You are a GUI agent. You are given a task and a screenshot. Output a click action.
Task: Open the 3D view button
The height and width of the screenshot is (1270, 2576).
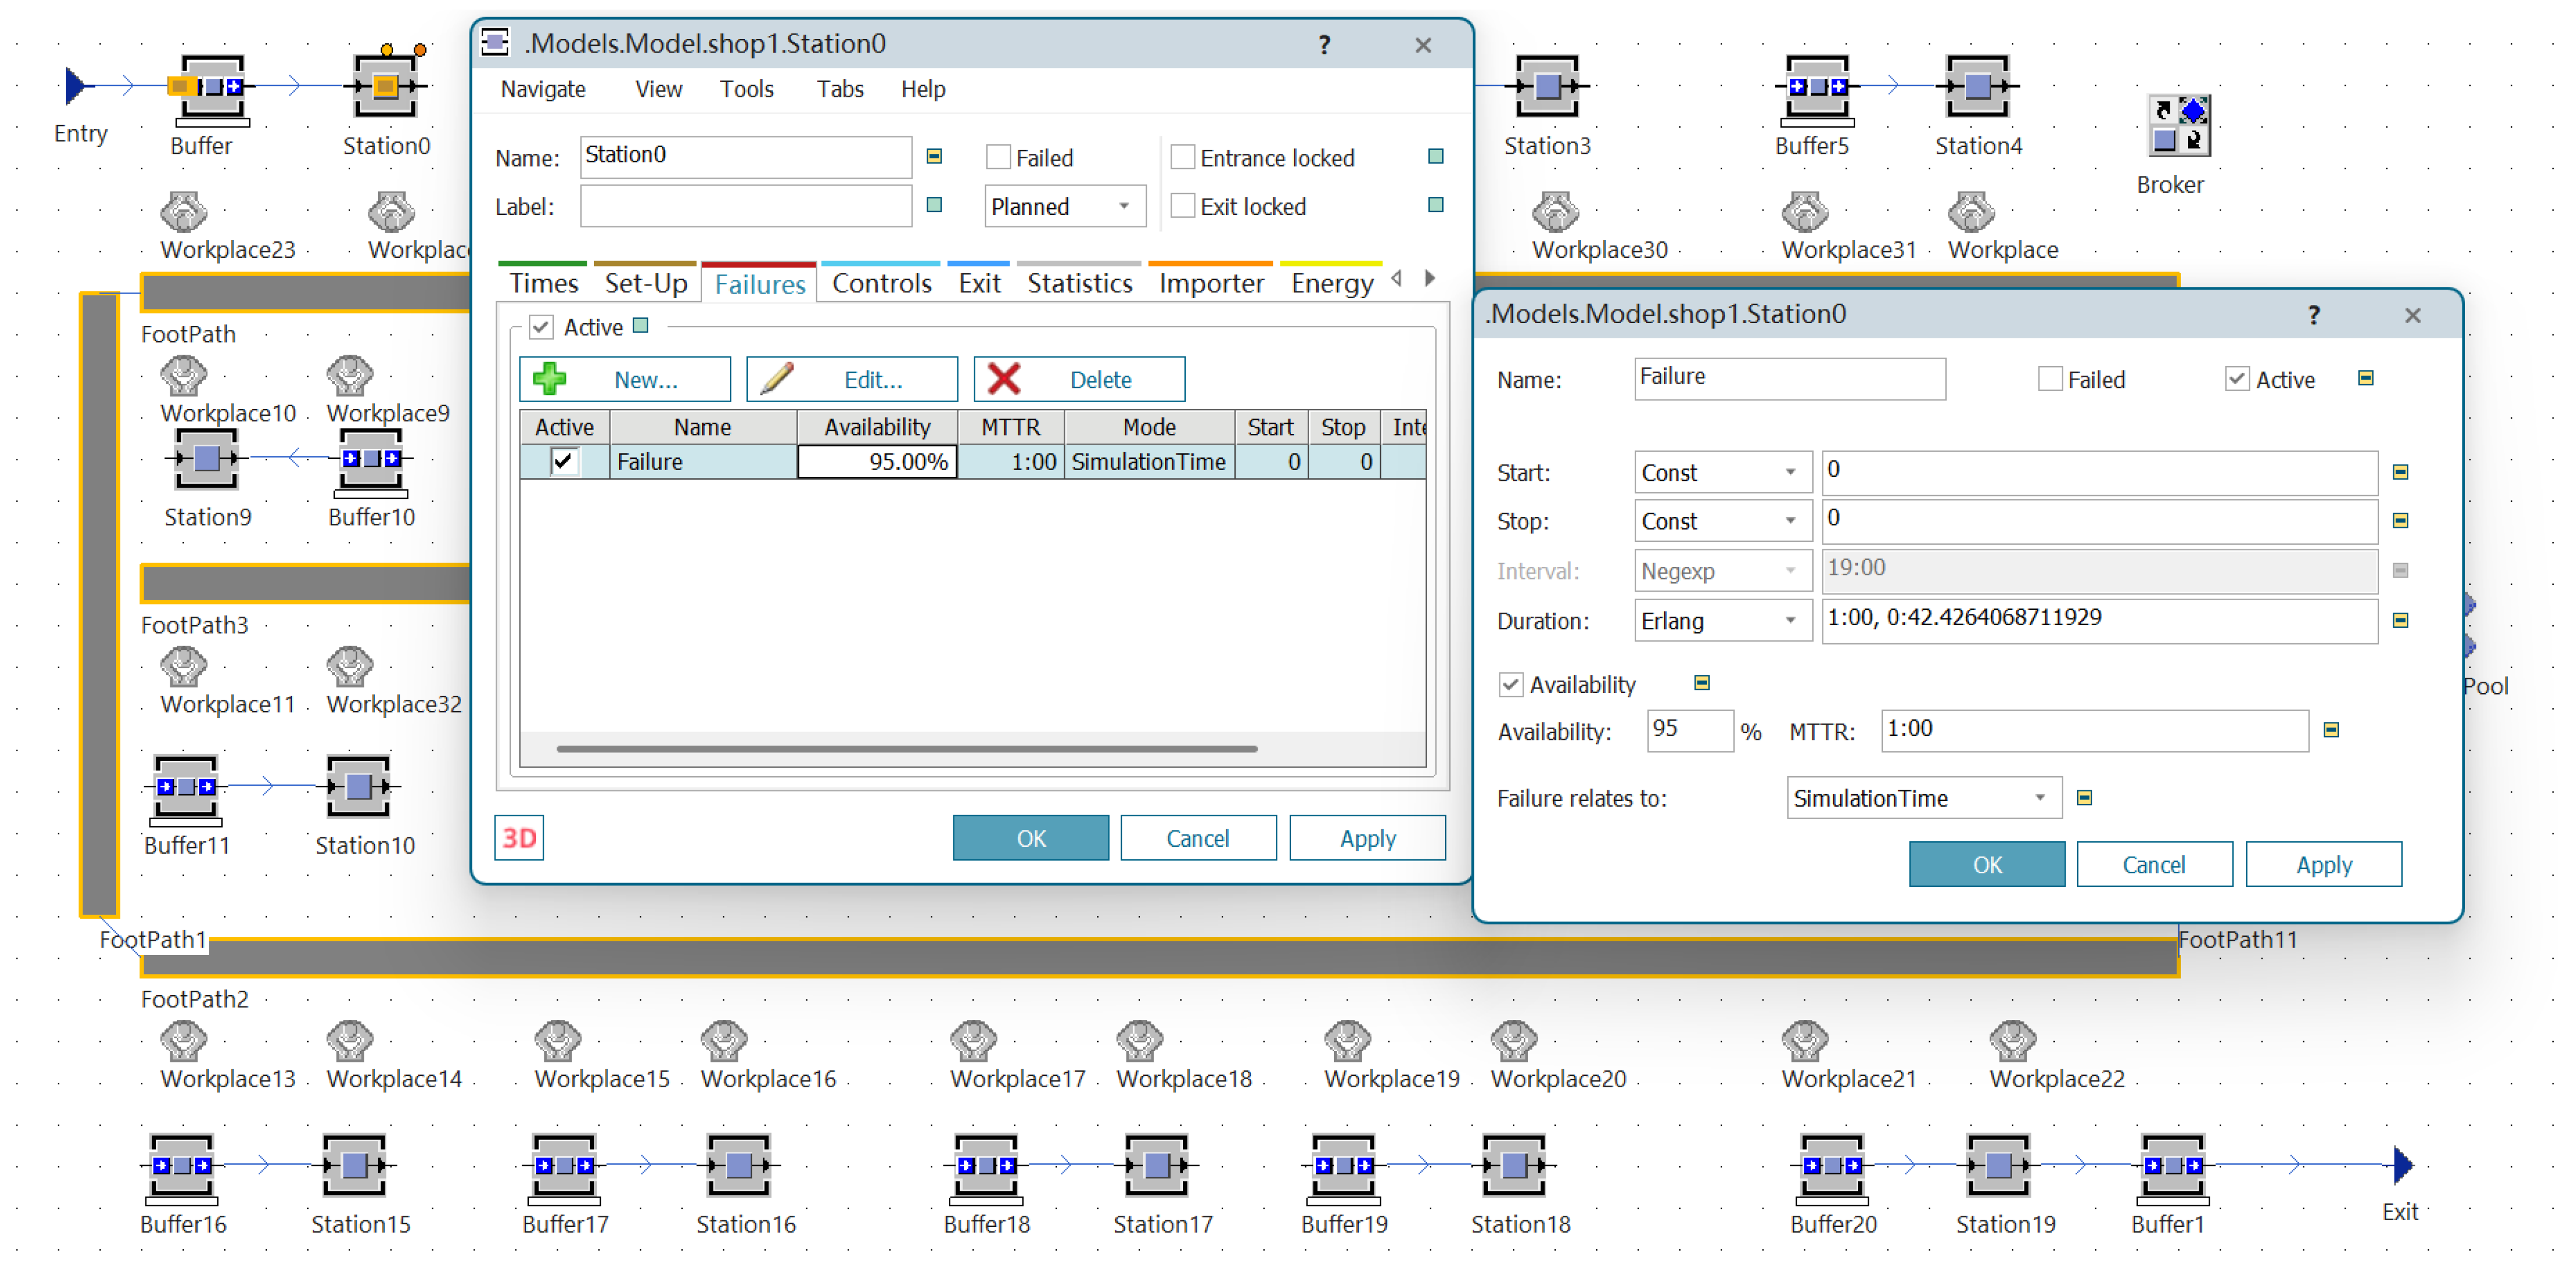click(518, 838)
